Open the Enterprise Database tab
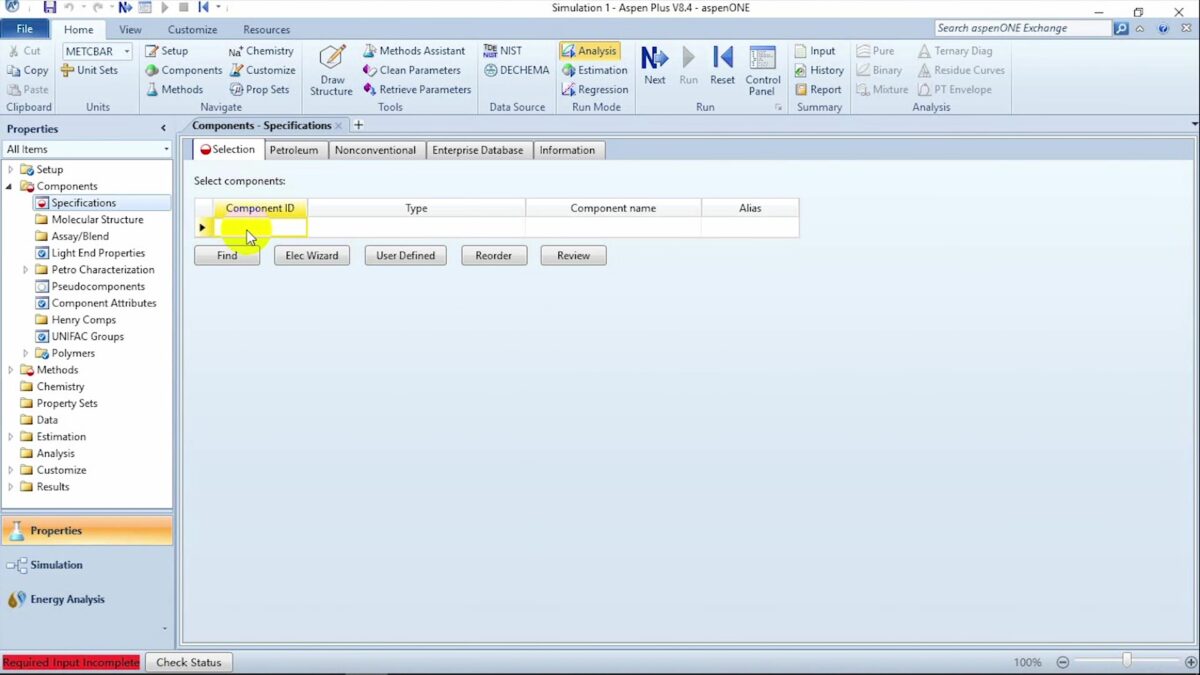This screenshot has height=675, width=1200. (x=478, y=150)
